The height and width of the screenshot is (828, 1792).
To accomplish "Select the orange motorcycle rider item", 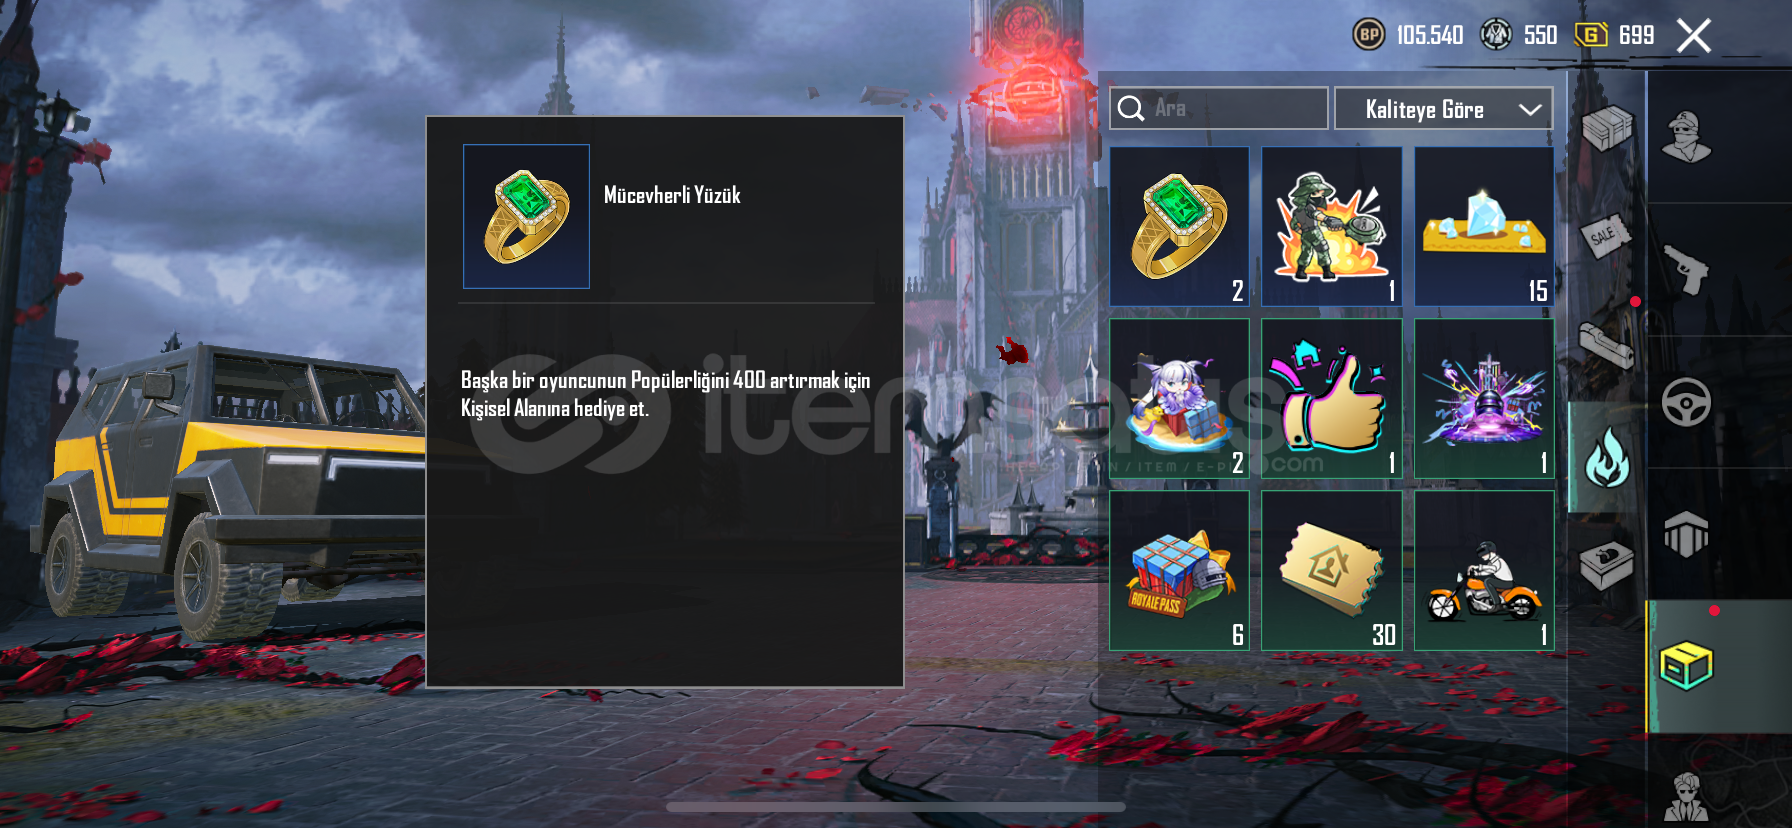I will point(1484,571).
